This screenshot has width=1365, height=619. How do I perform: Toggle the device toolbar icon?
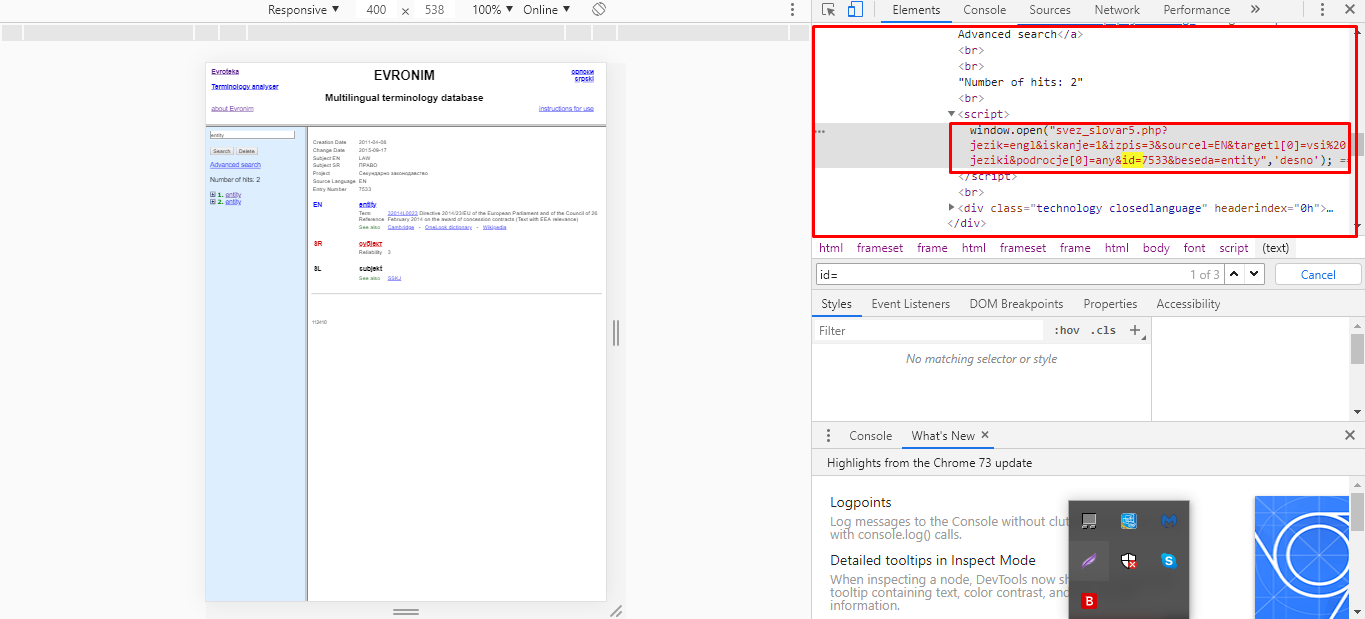(855, 10)
